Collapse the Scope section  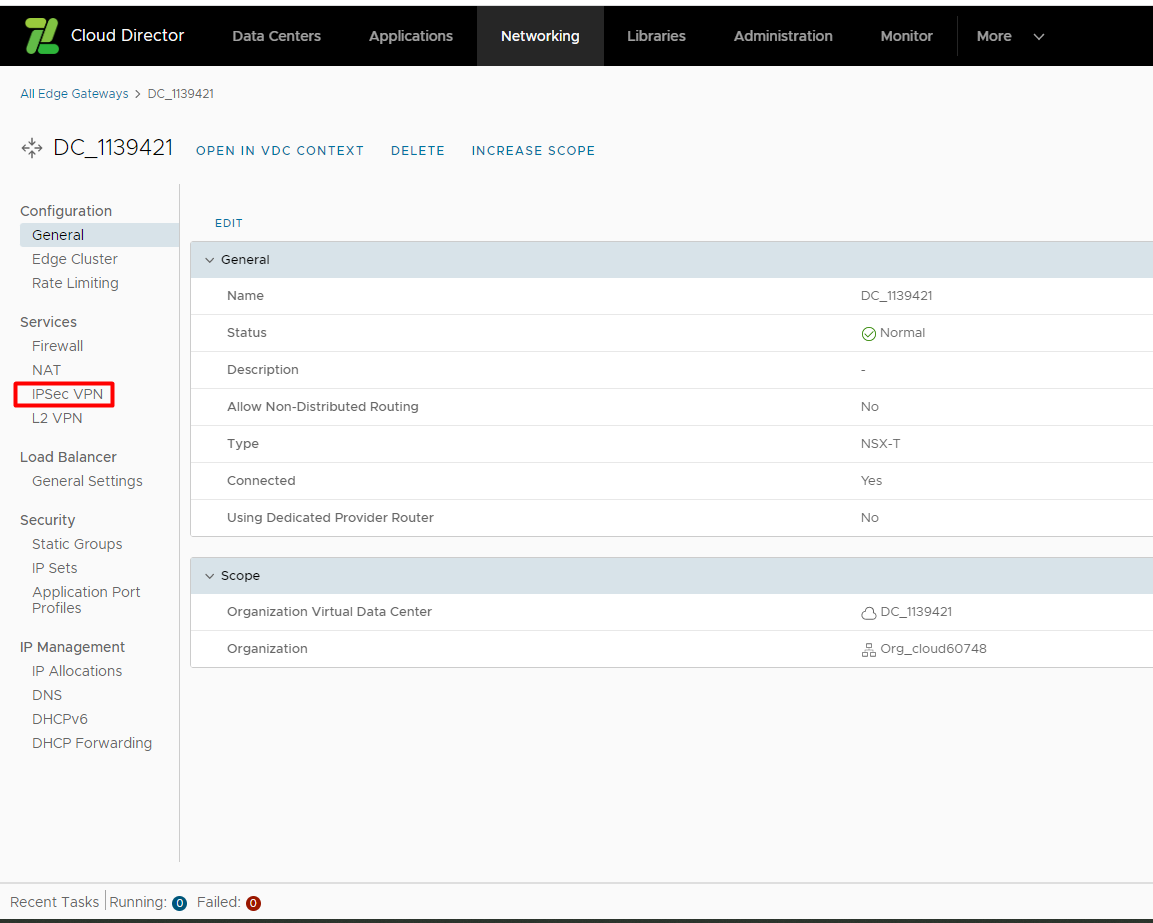209,575
